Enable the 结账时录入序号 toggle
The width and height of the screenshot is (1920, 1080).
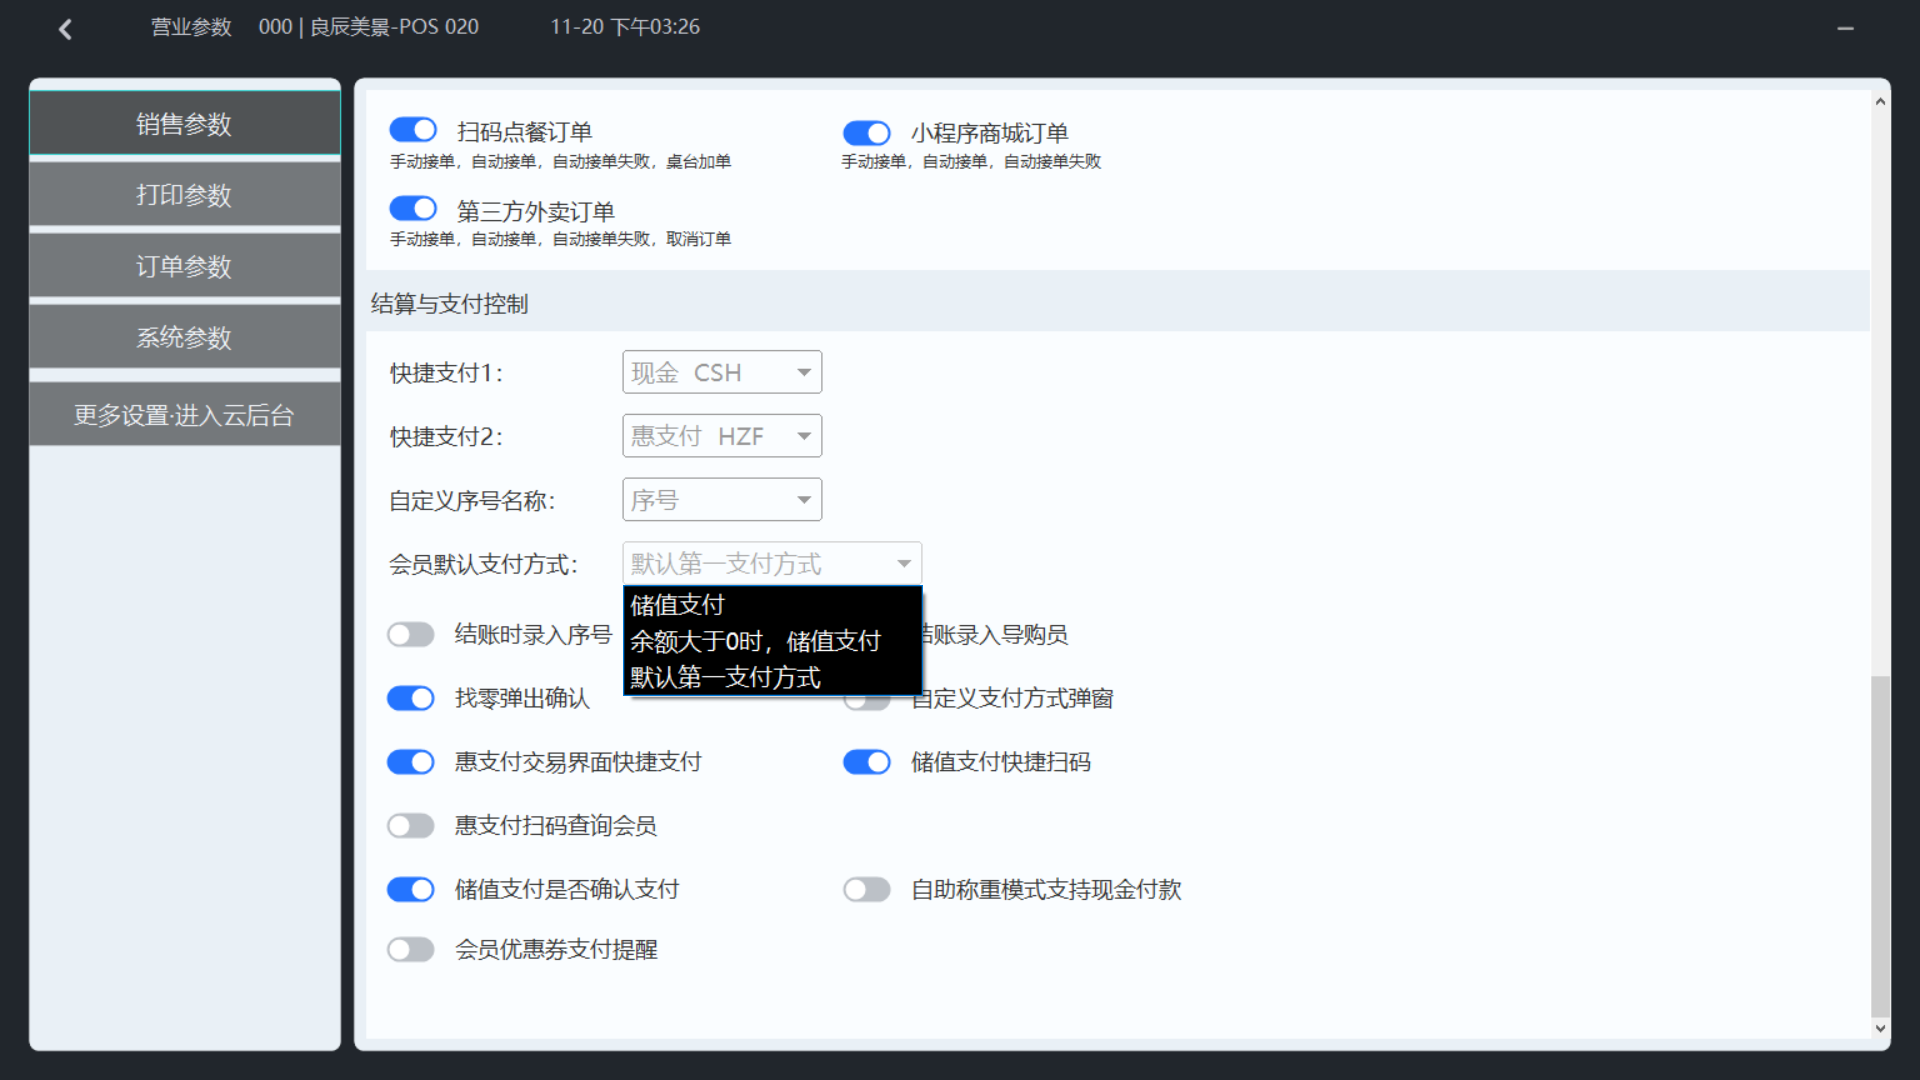pyautogui.click(x=411, y=635)
